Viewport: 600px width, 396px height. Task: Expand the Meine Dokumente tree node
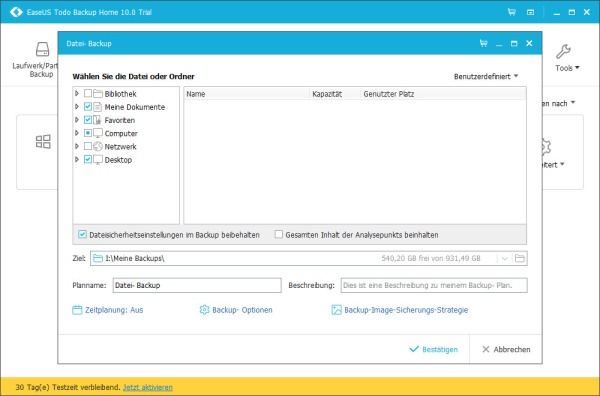pos(77,107)
